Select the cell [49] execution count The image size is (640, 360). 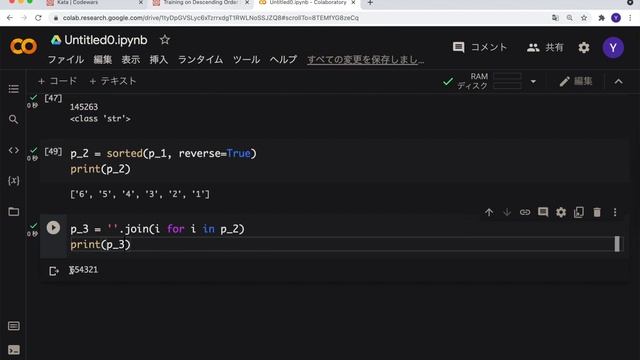click(53, 151)
